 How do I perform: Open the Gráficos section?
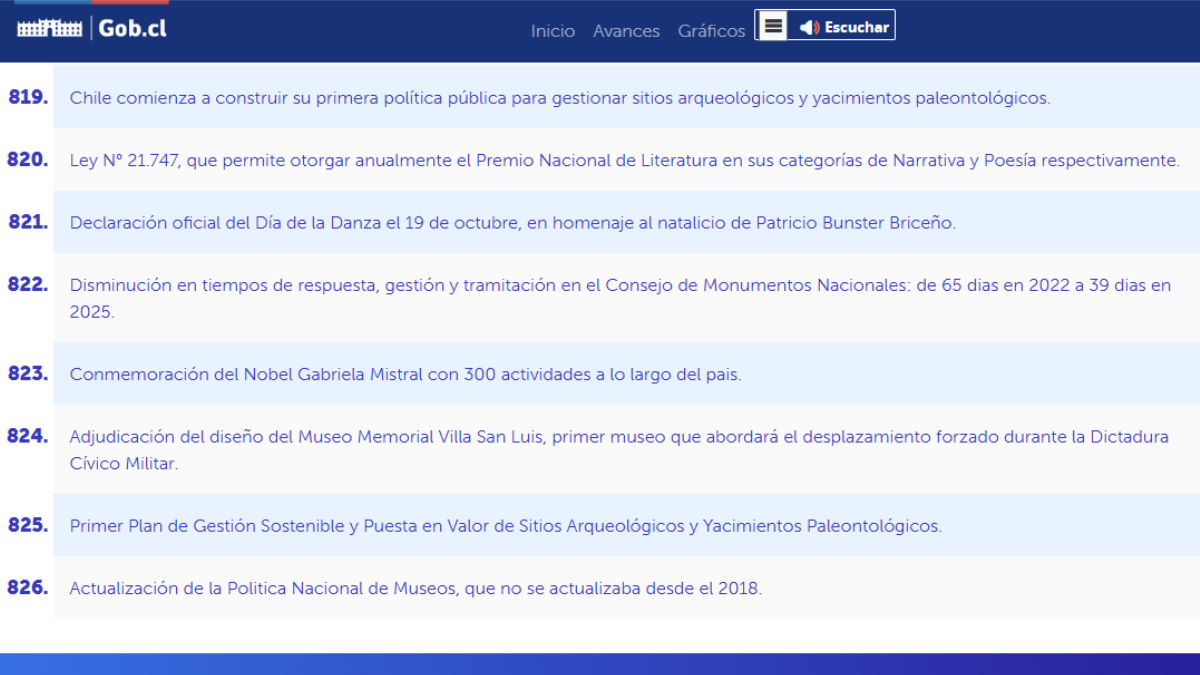tap(711, 31)
